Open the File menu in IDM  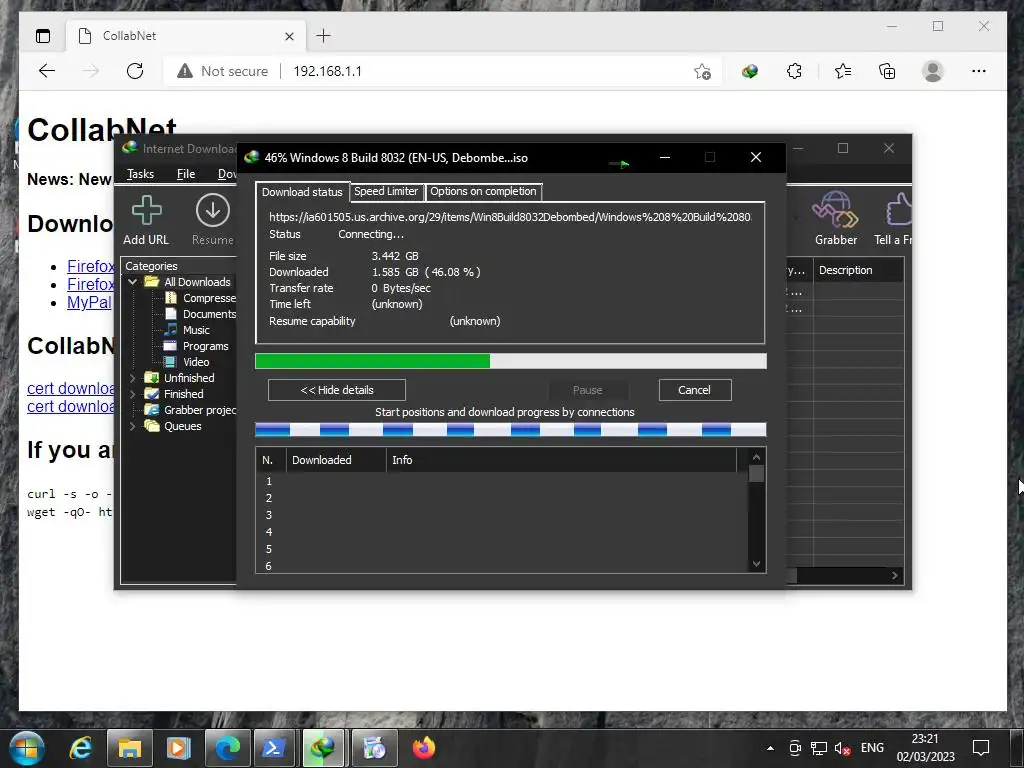[185, 174]
